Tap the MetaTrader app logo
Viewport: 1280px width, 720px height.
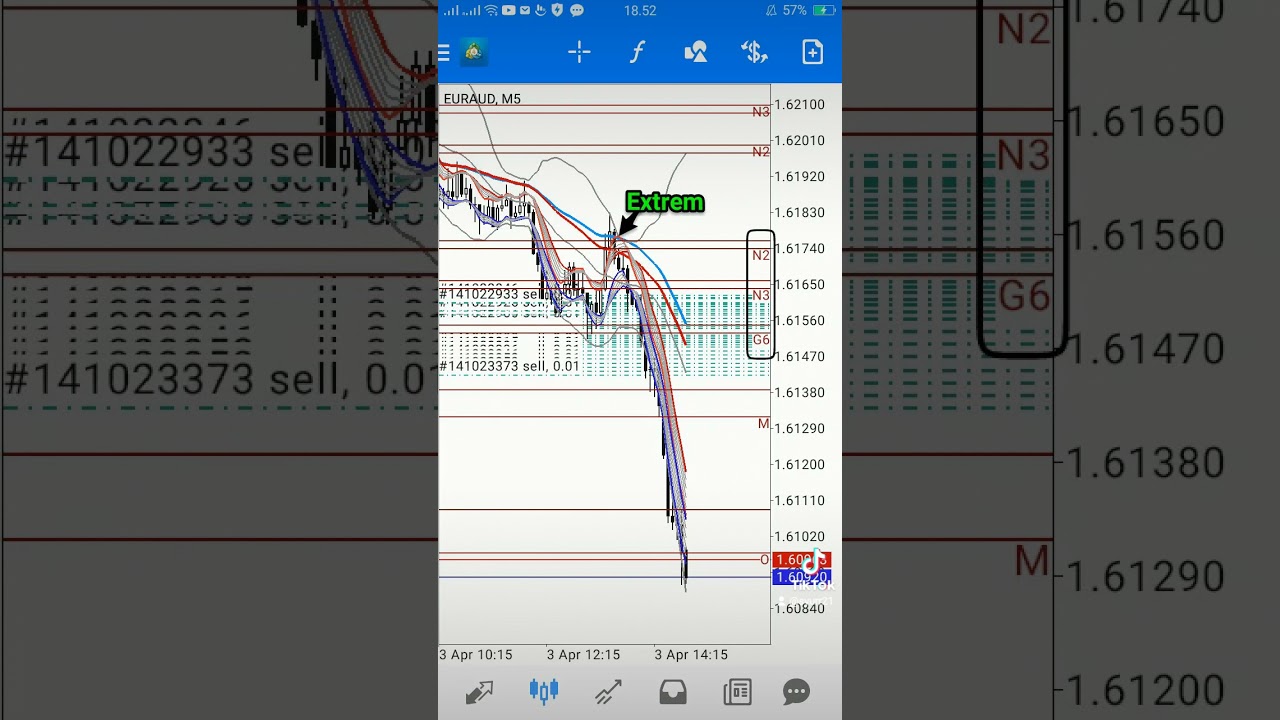point(474,52)
